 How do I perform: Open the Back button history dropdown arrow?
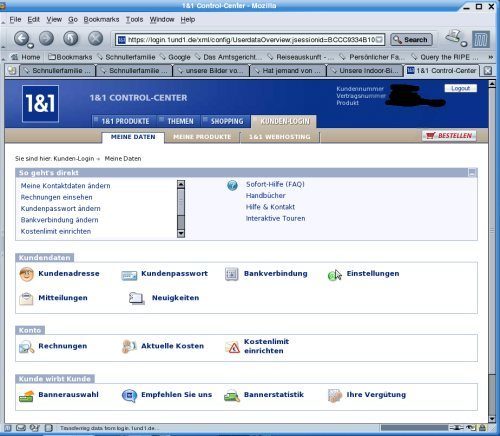(x=31, y=45)
